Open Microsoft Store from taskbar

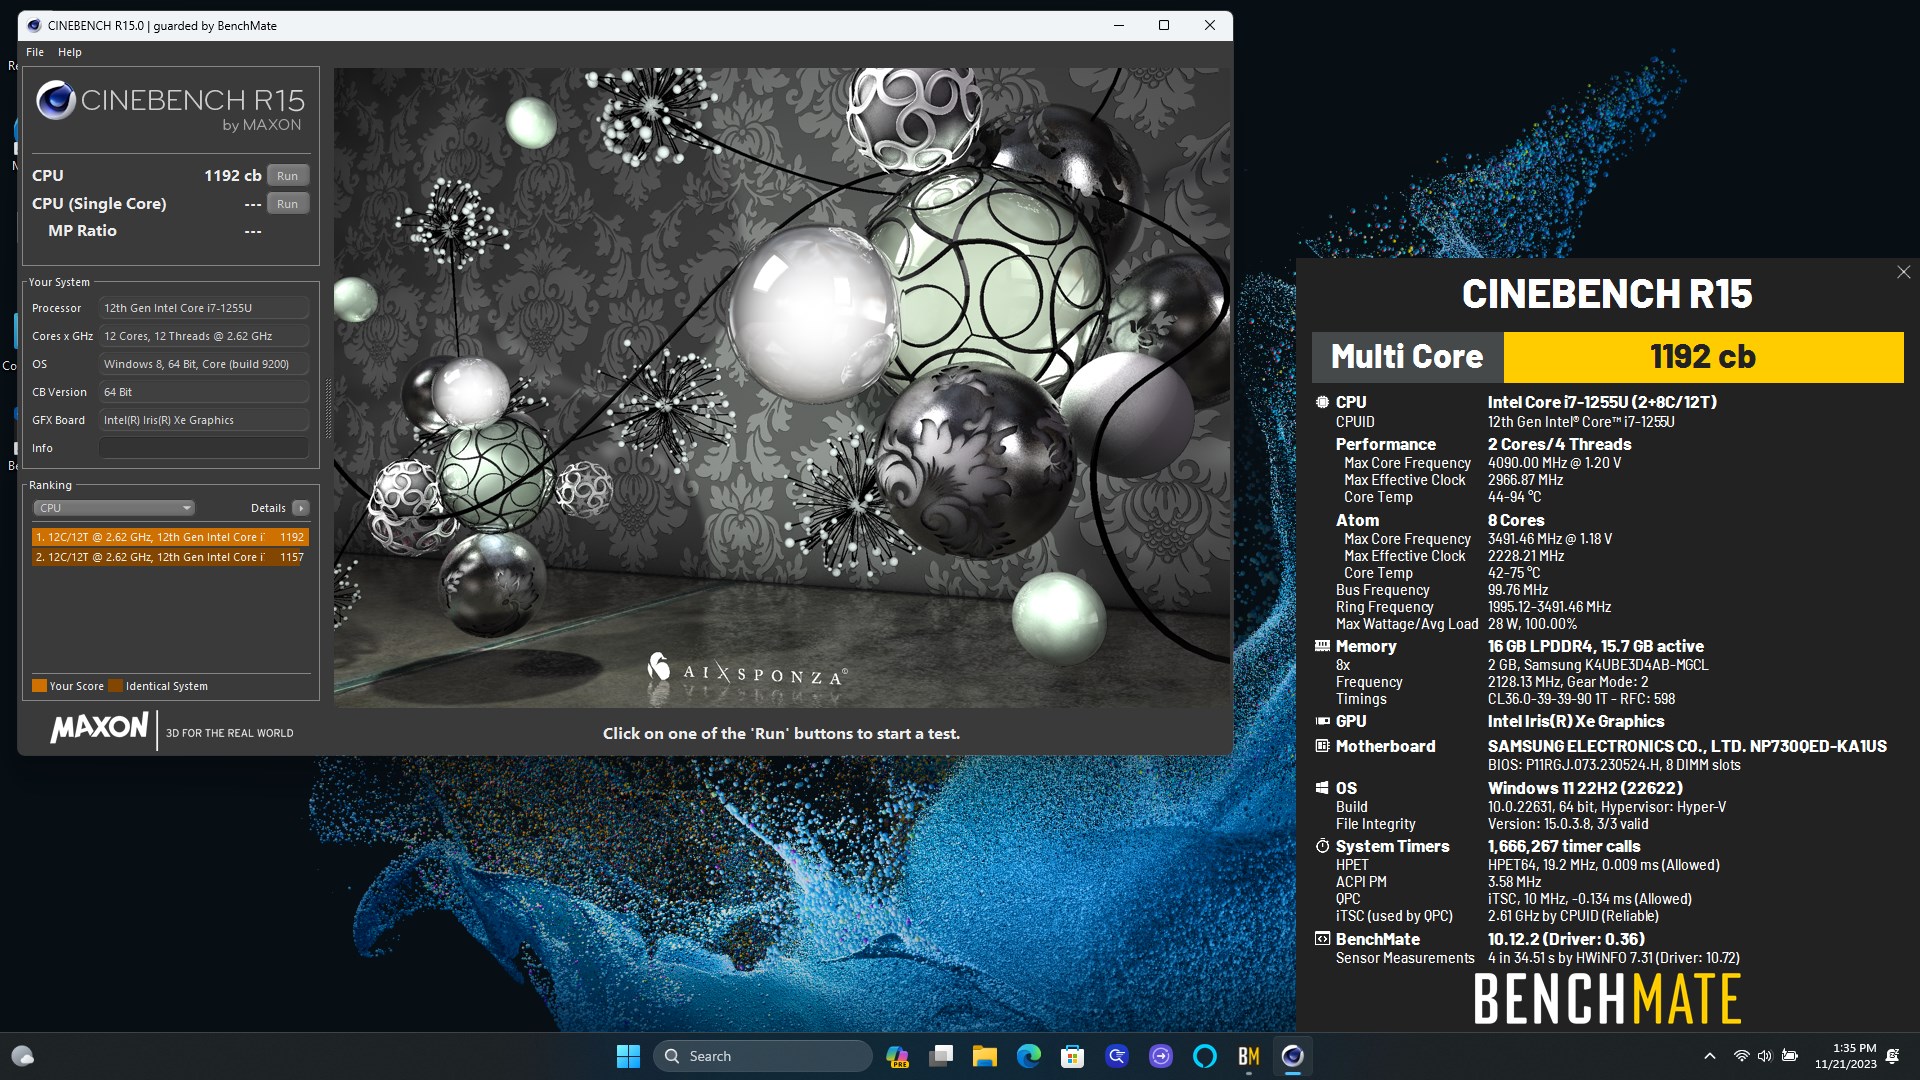point(1073,1056)
